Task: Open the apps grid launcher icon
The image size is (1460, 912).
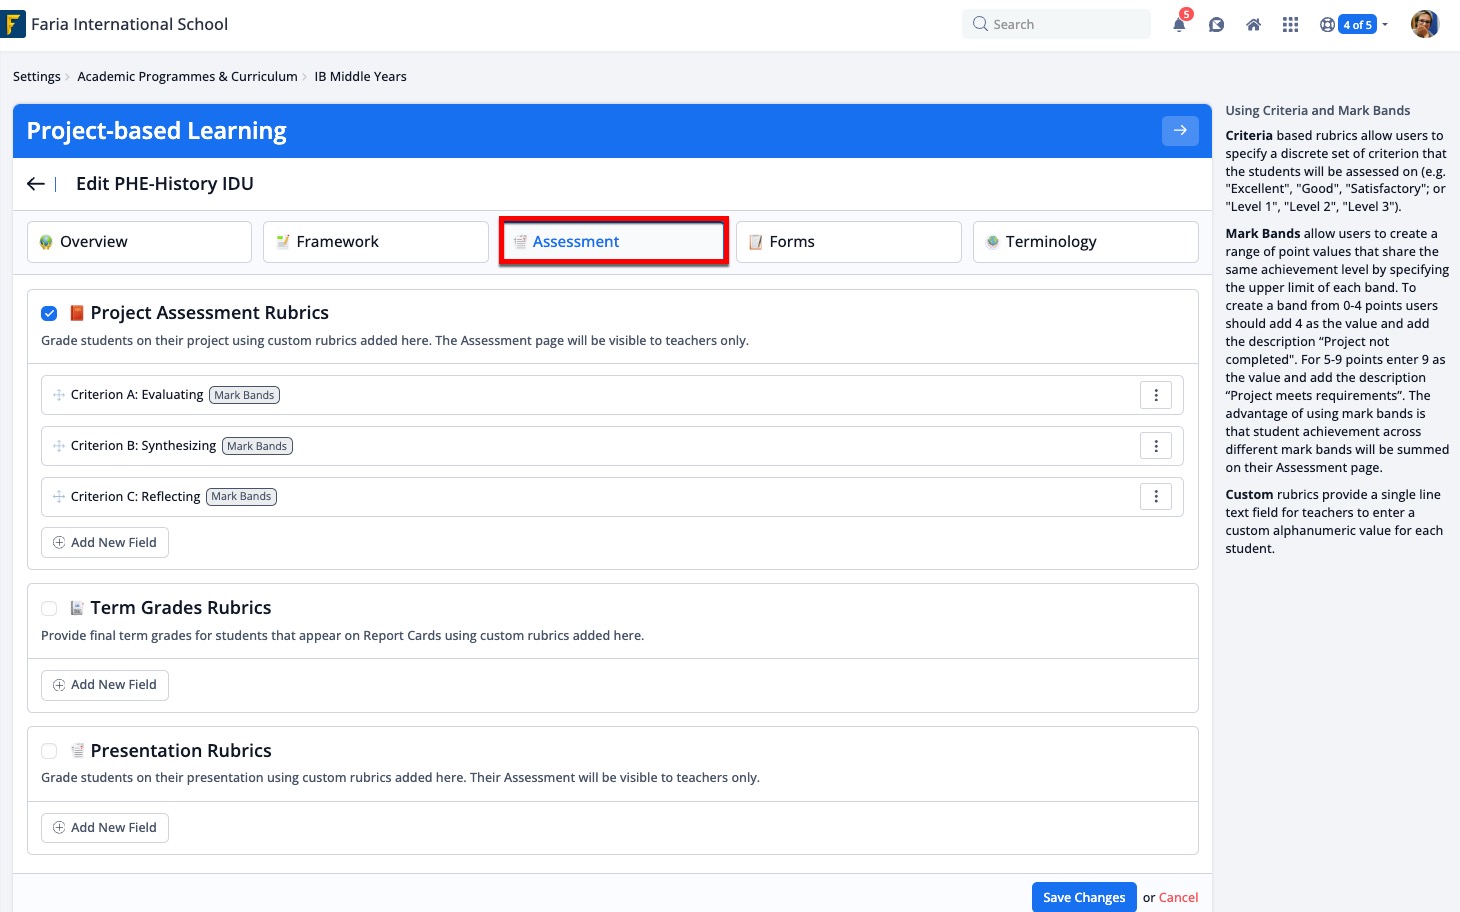Action: (1290, 25)
